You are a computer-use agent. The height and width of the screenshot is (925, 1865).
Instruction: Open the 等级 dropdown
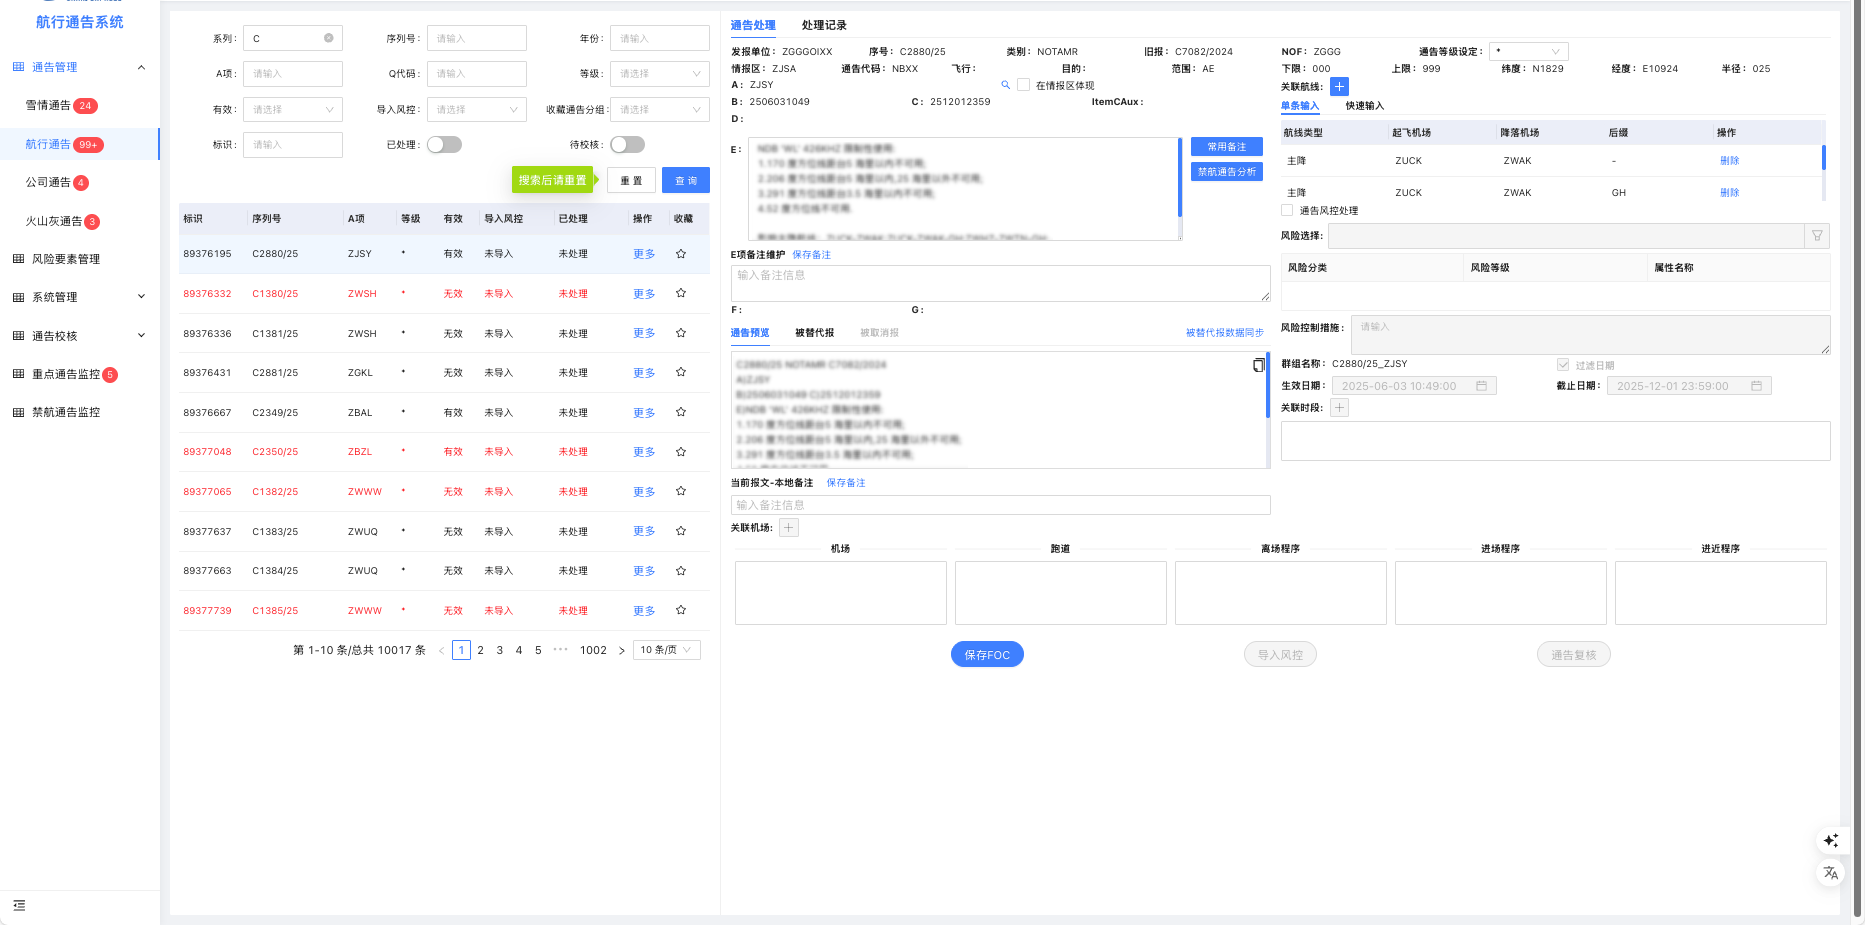pyautogui.click(x=659, y=73)
